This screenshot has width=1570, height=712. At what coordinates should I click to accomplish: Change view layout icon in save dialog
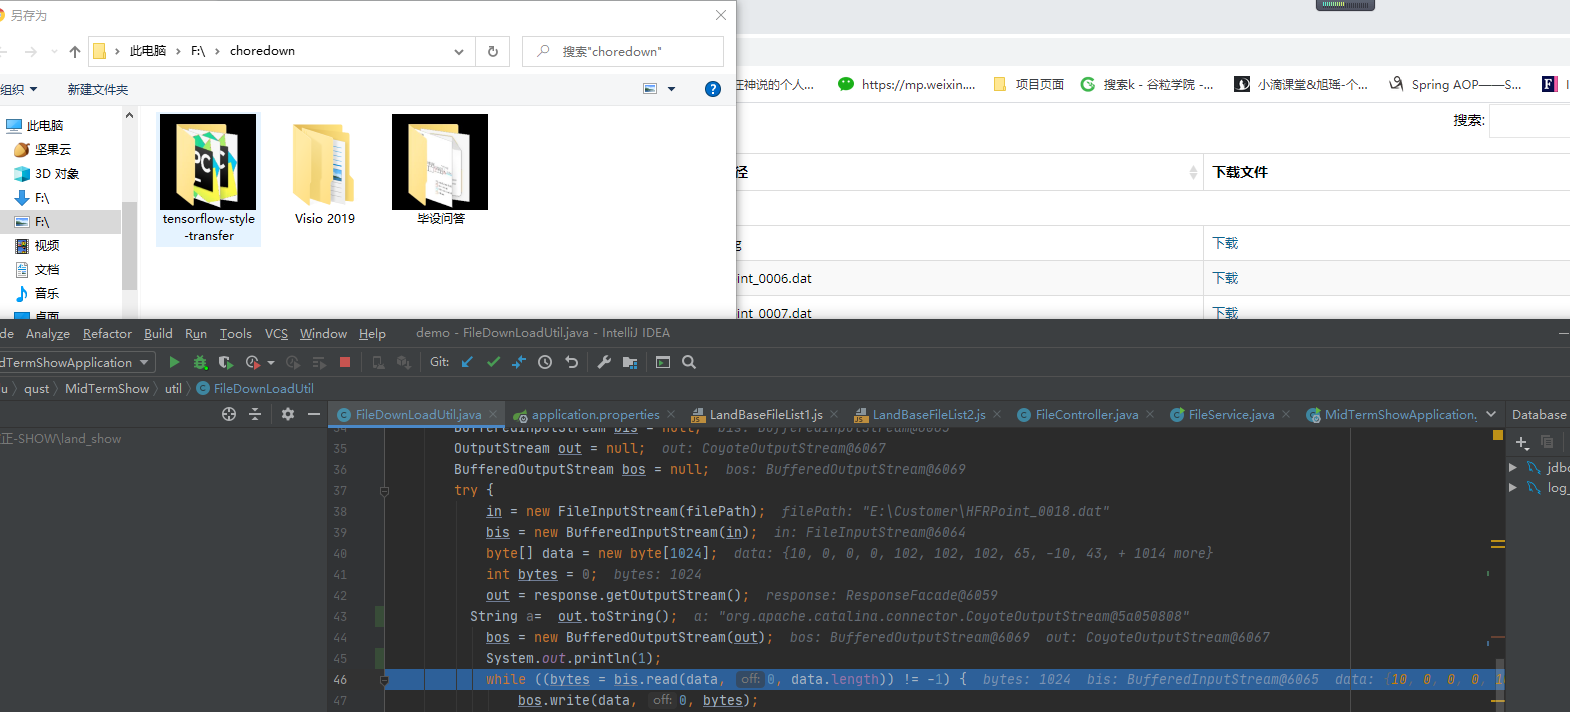point(650,89)
